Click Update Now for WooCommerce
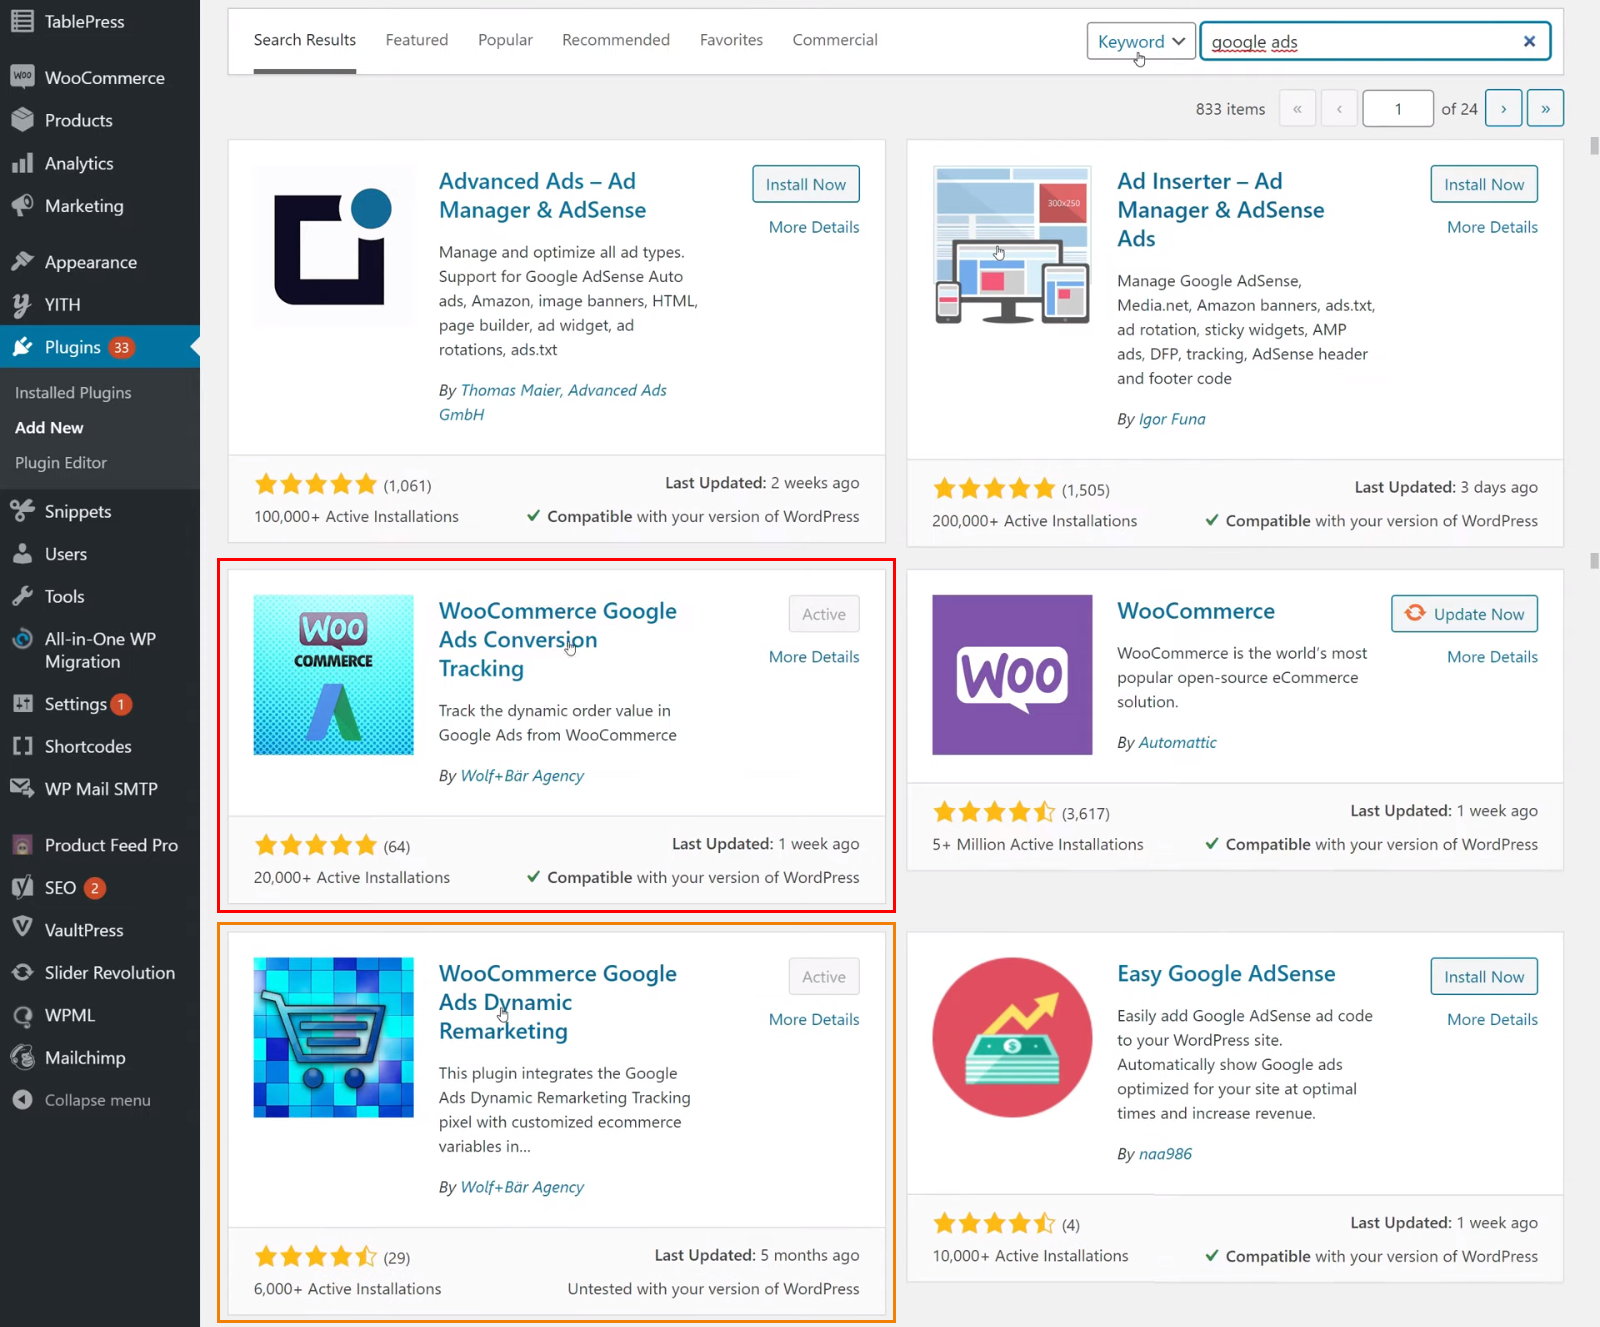 [1465, 614]
